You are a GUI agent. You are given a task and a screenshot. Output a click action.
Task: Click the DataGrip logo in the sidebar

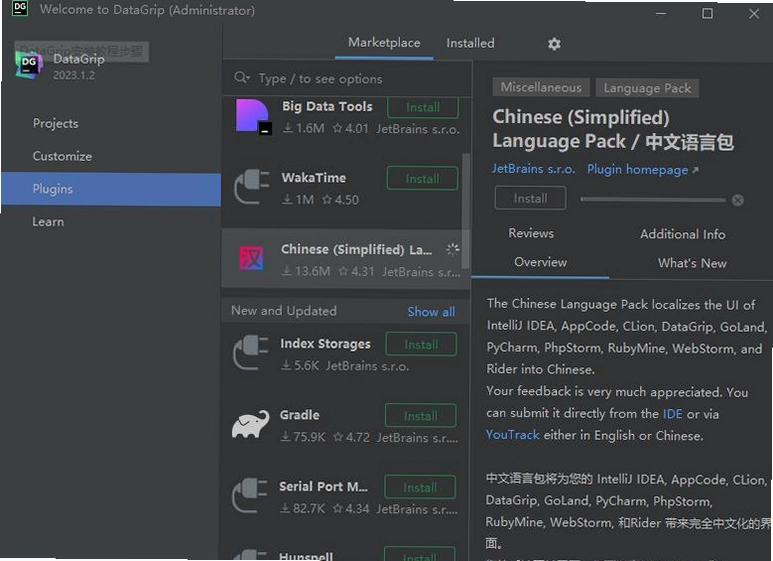(x=29, y=65)
